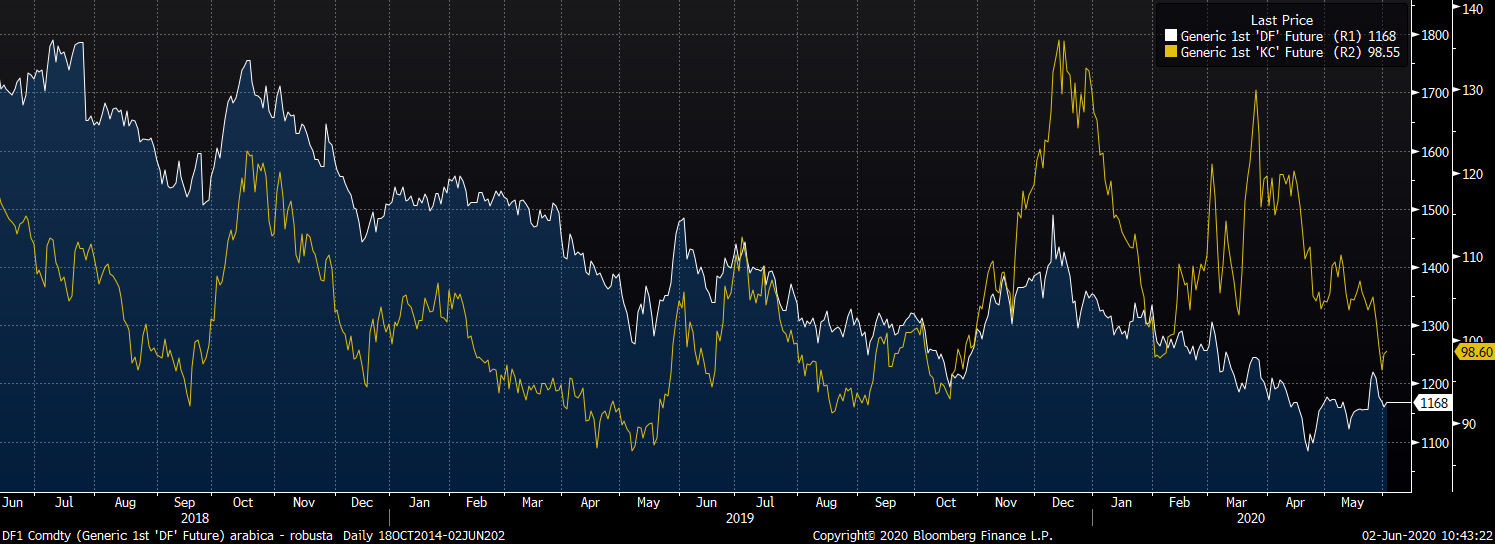Select the Generic 1st 'DF' Future legend entry
1495x544 pixels.
point(1282,36)
